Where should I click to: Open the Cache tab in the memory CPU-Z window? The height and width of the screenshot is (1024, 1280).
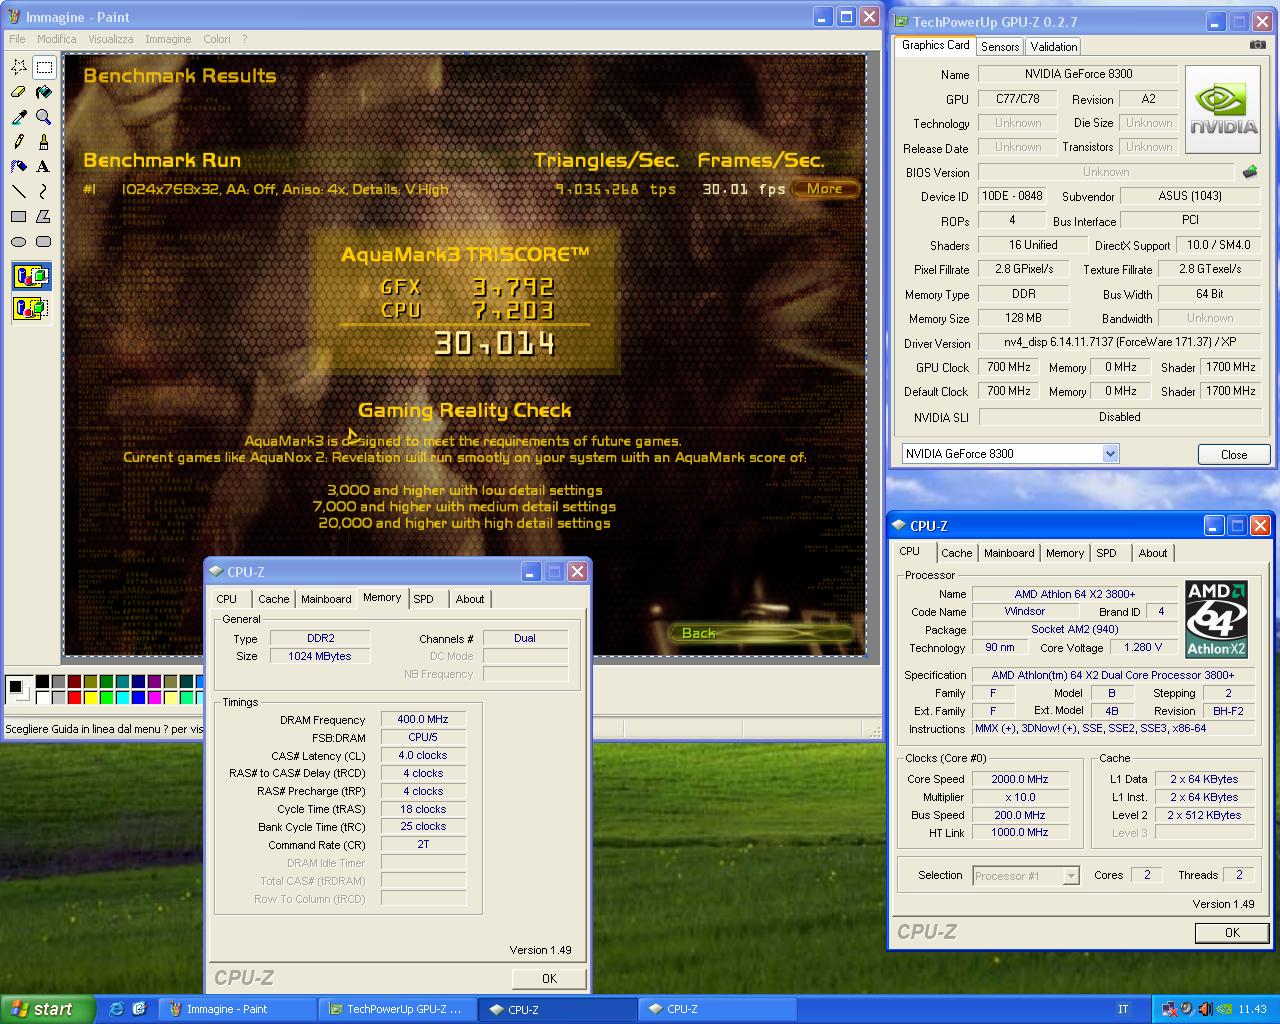click(273, 599)
